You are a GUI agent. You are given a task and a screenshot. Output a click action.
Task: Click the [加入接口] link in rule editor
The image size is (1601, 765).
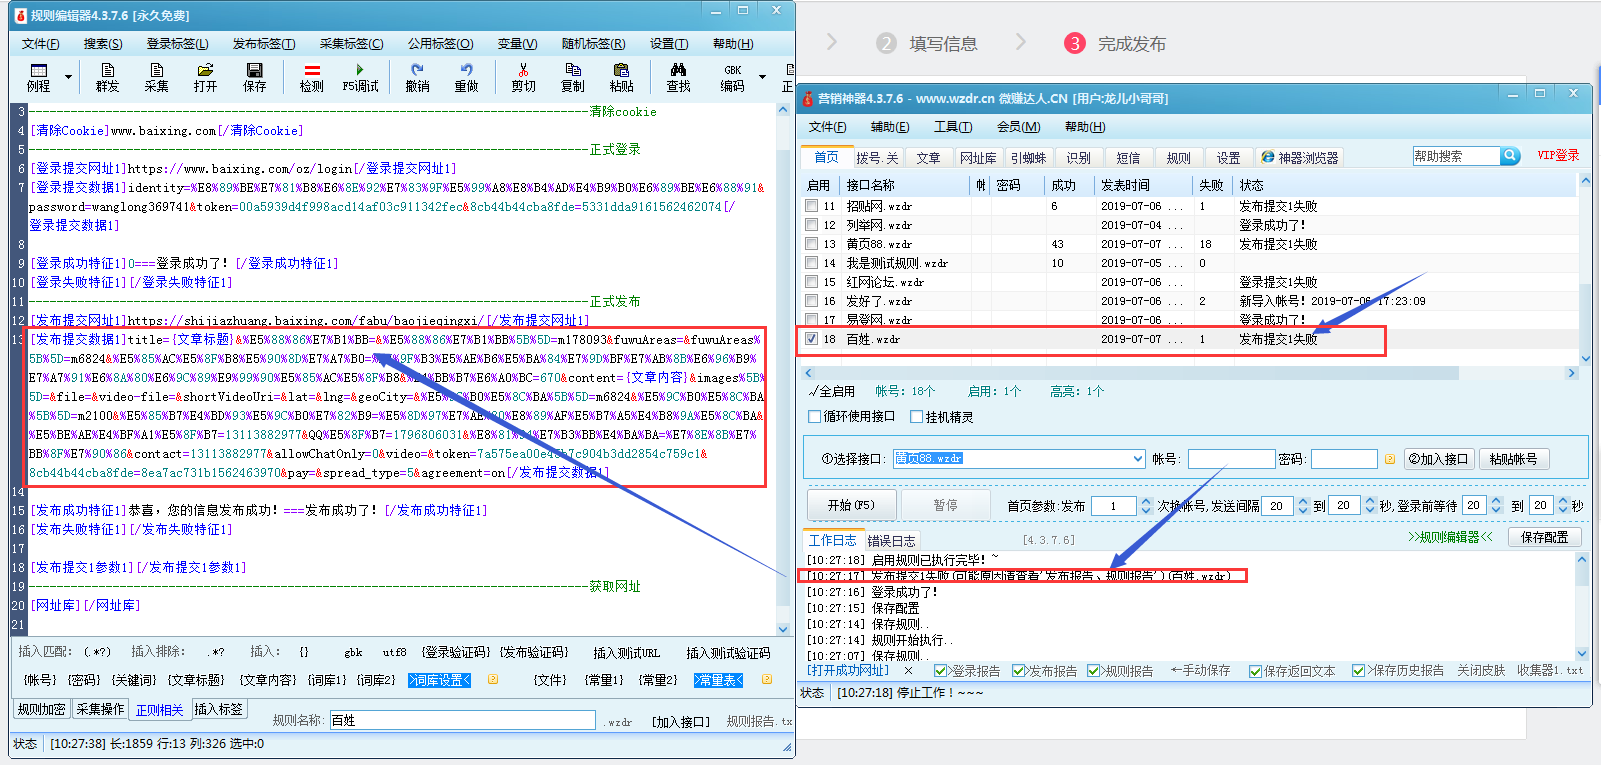point(681,721)
